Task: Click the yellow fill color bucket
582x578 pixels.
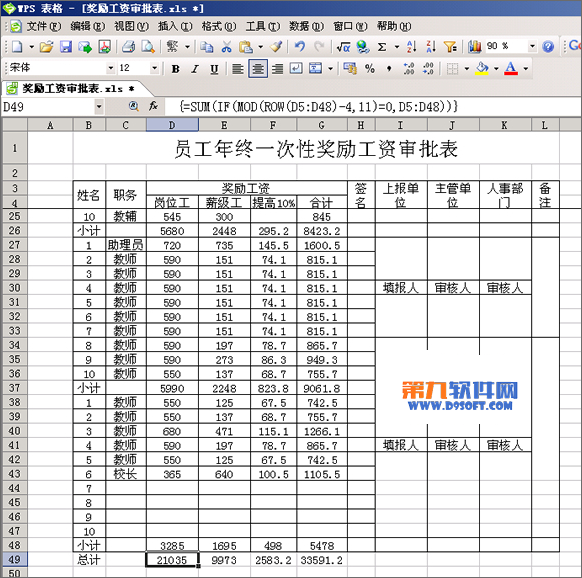Action: click(482, 69)
